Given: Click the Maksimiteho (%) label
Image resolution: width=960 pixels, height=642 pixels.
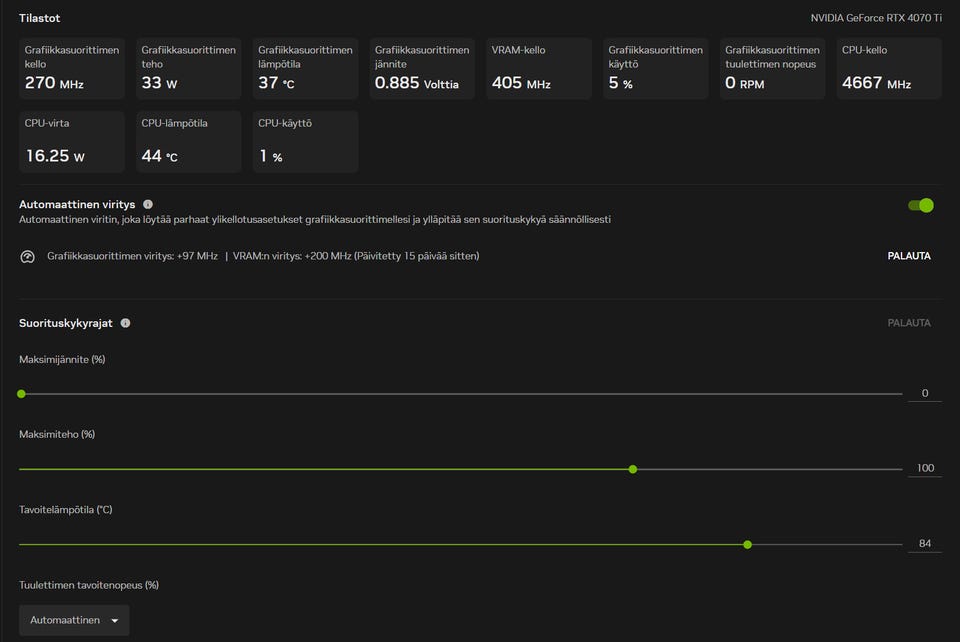Looking at the screenshot, I should [x=57, y=434].
